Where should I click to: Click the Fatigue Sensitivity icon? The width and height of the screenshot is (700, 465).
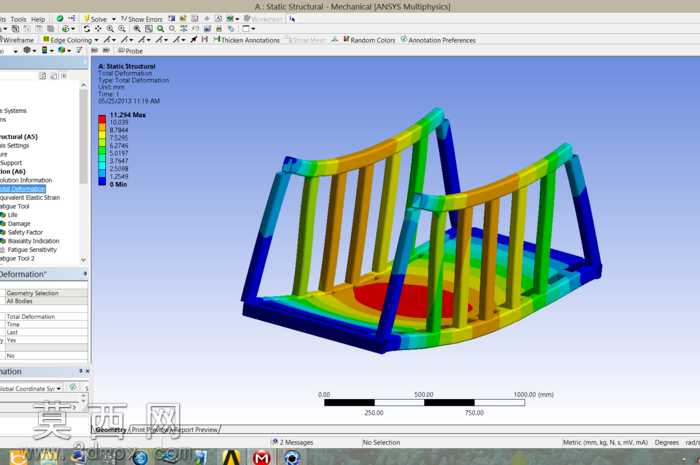click(3, 249)
